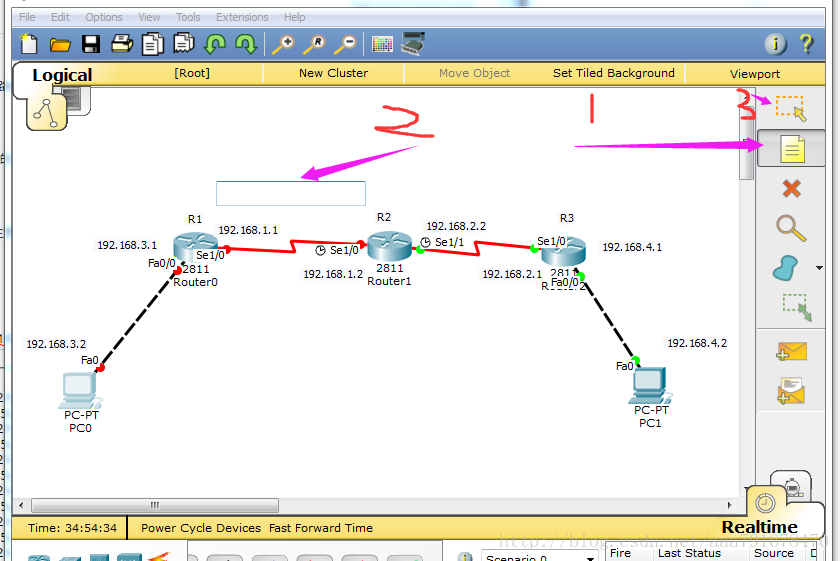Viewport: 840px width, 561px height.
Task: Expand the shape tool dropdown arrow
Action: click(x=819, y=268)
